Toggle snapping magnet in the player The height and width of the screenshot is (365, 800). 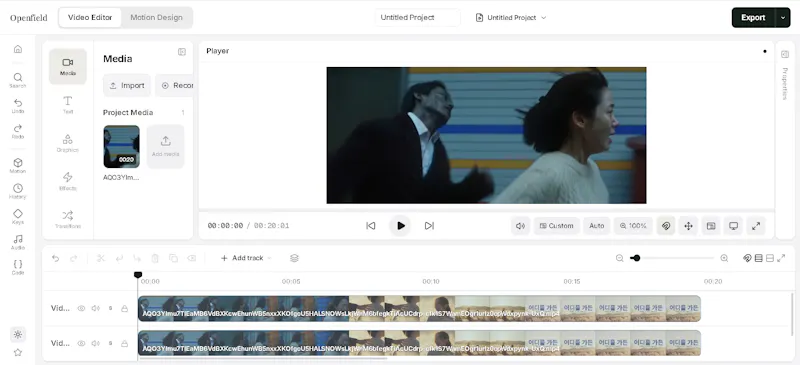pyautogui.click(x=666, y=226)
